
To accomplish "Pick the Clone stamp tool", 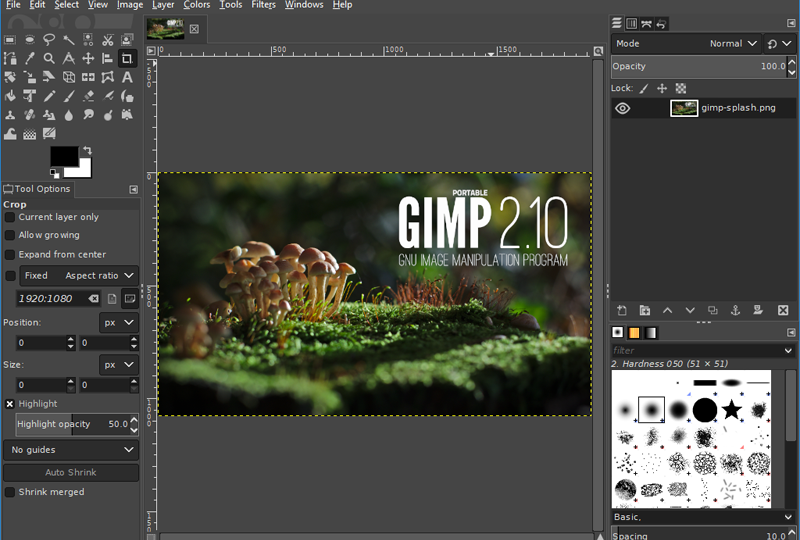I will pyautogui.click(x=10, y=115).
